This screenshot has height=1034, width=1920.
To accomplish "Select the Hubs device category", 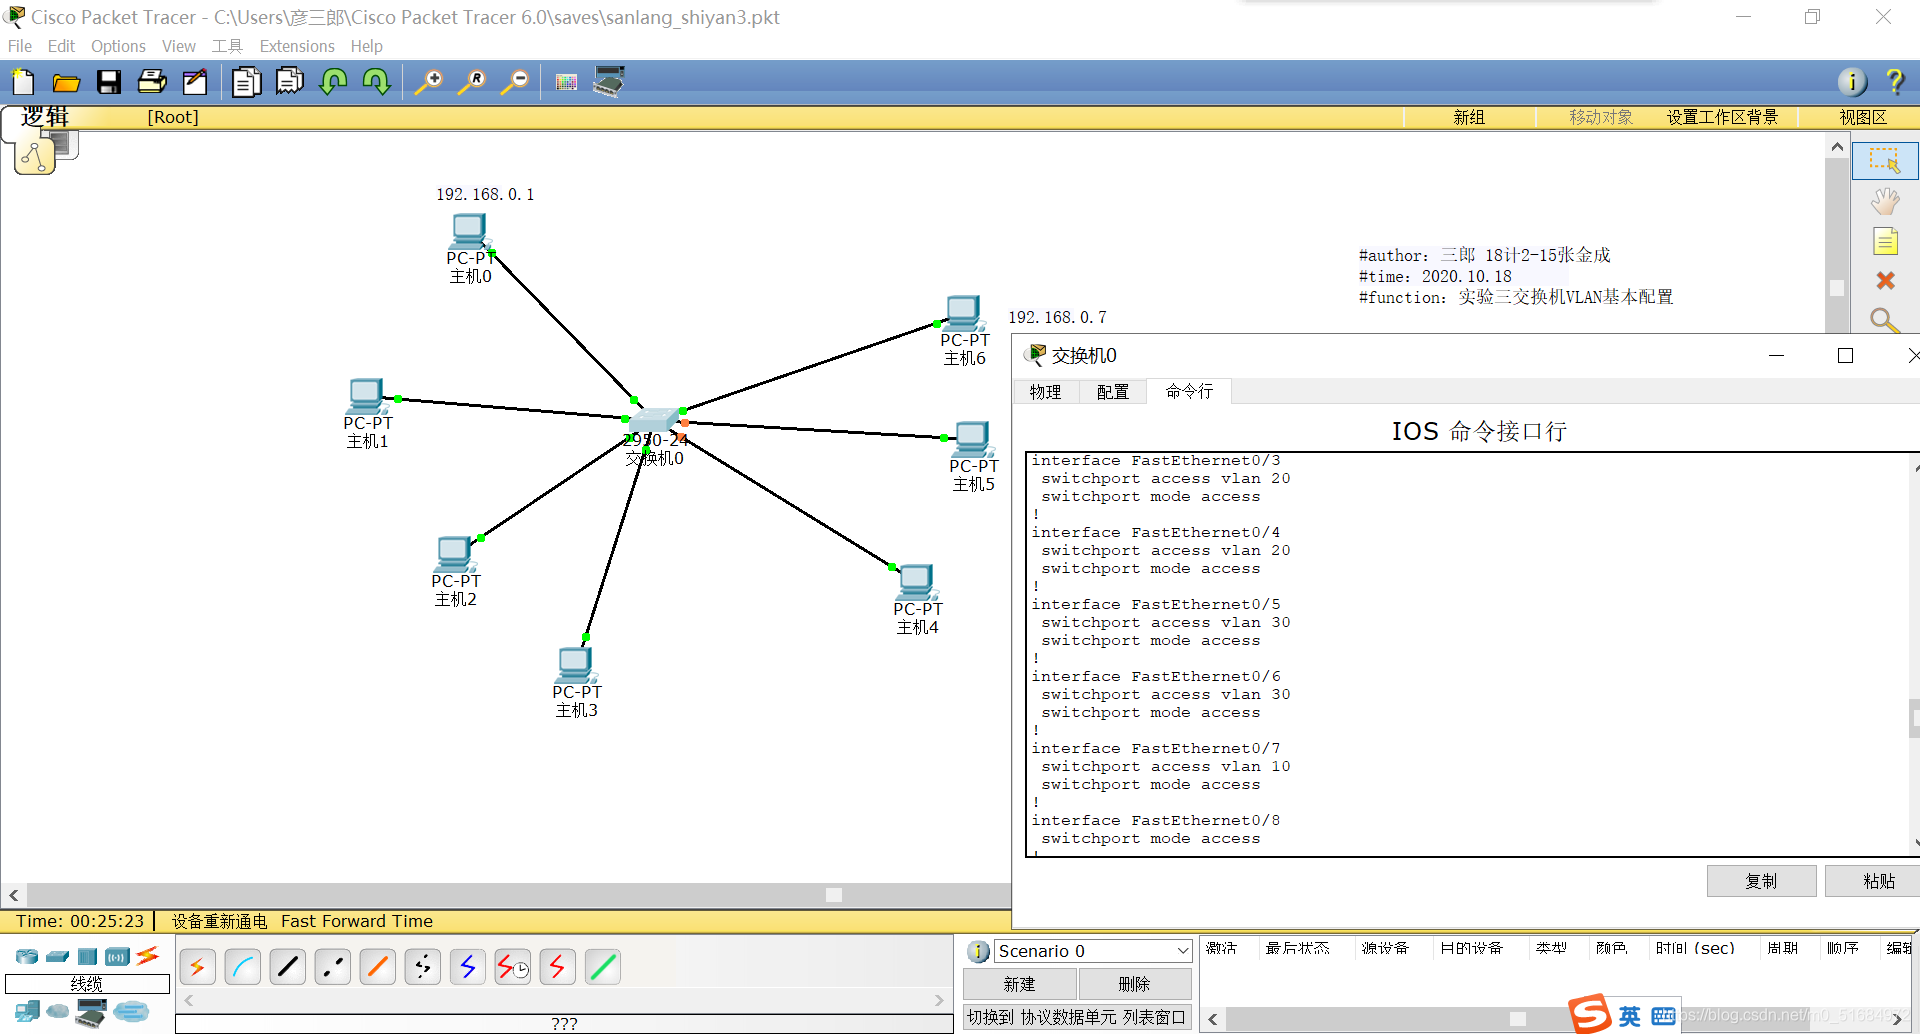I will 88,957.
